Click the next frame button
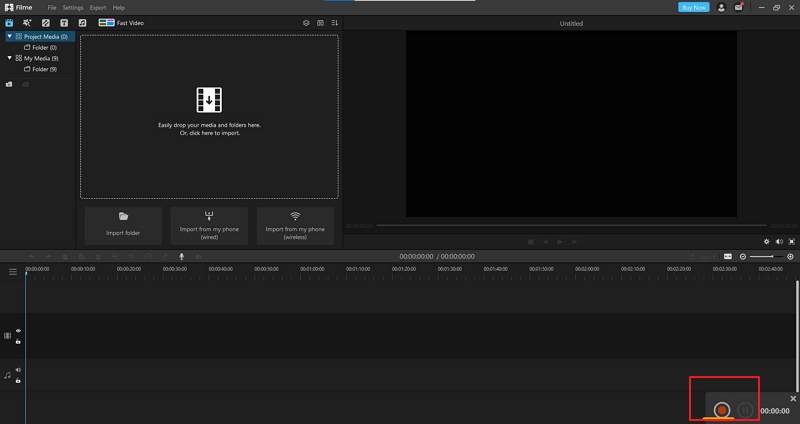This screenshot has width=800, height=424. [x=574, y=242]
